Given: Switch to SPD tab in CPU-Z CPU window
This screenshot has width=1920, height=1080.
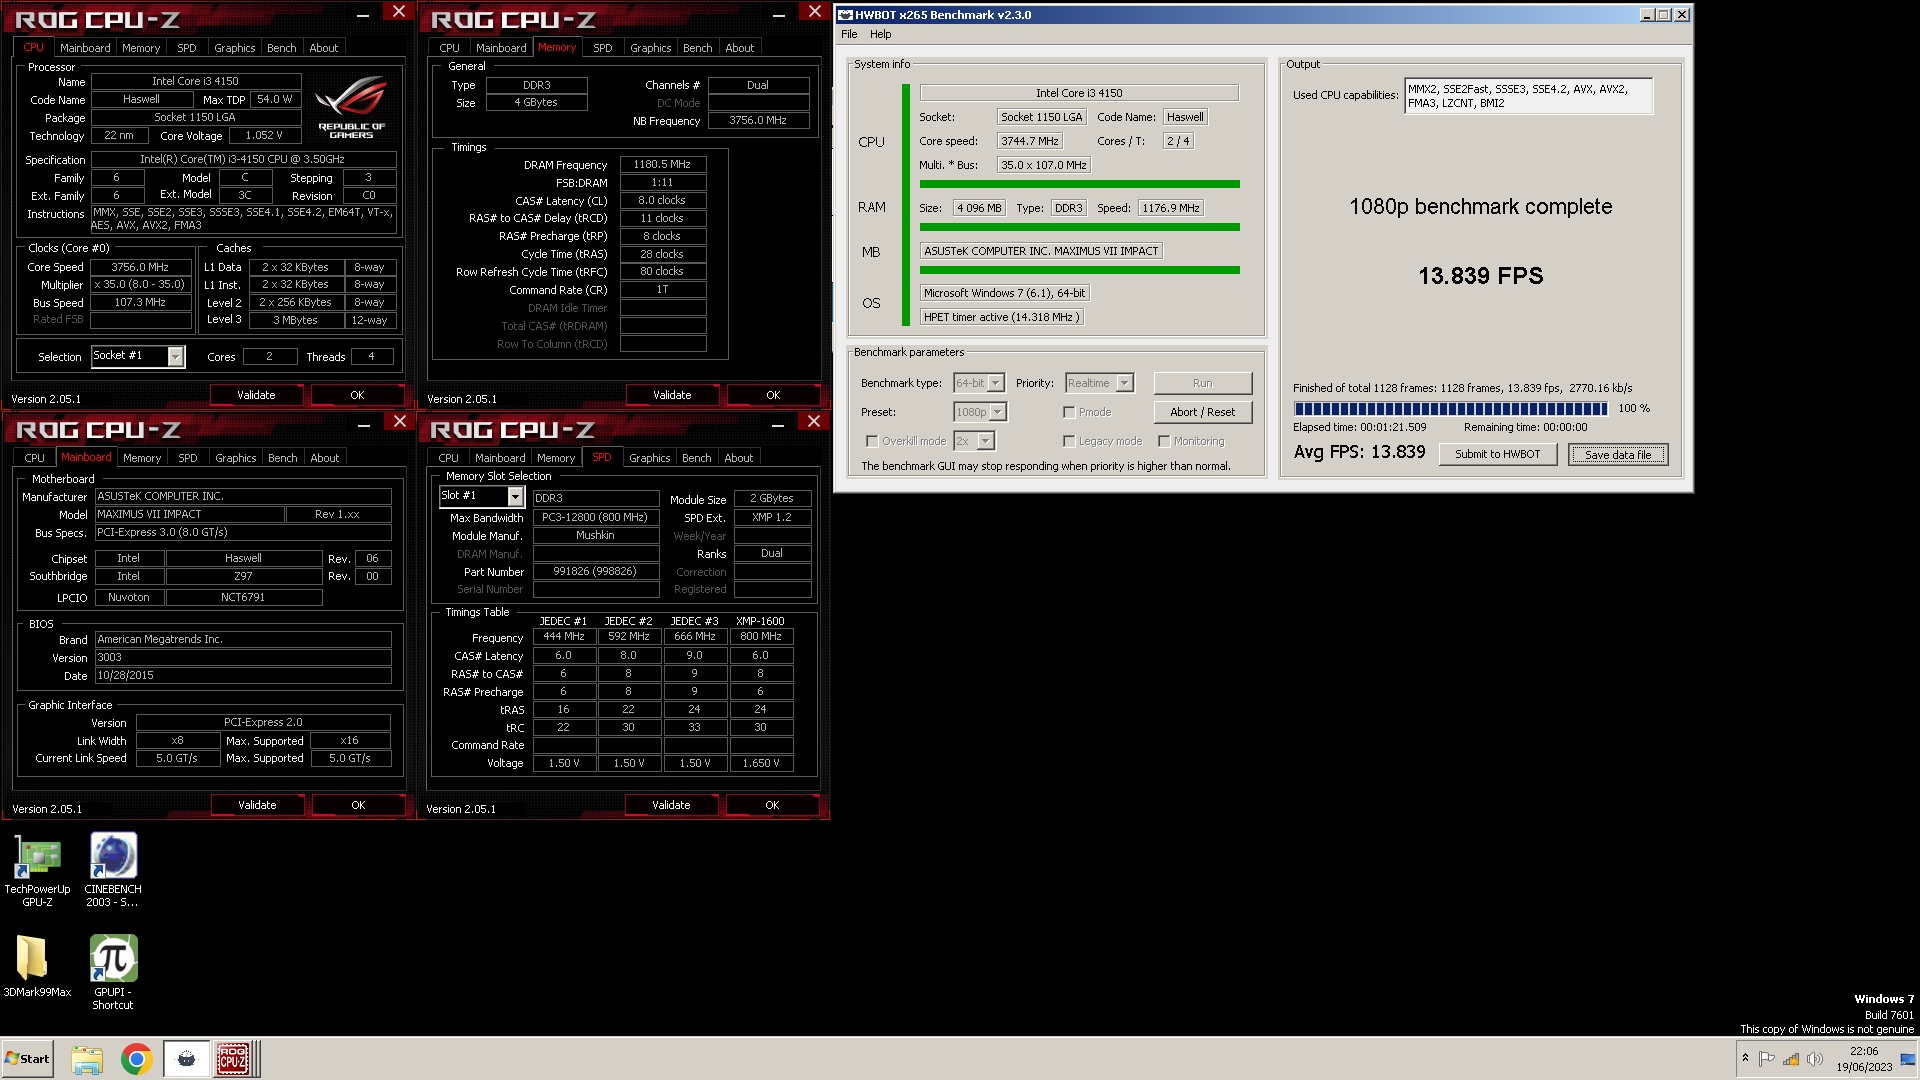Looking at the screenshot, I should [x=187, y=48].
